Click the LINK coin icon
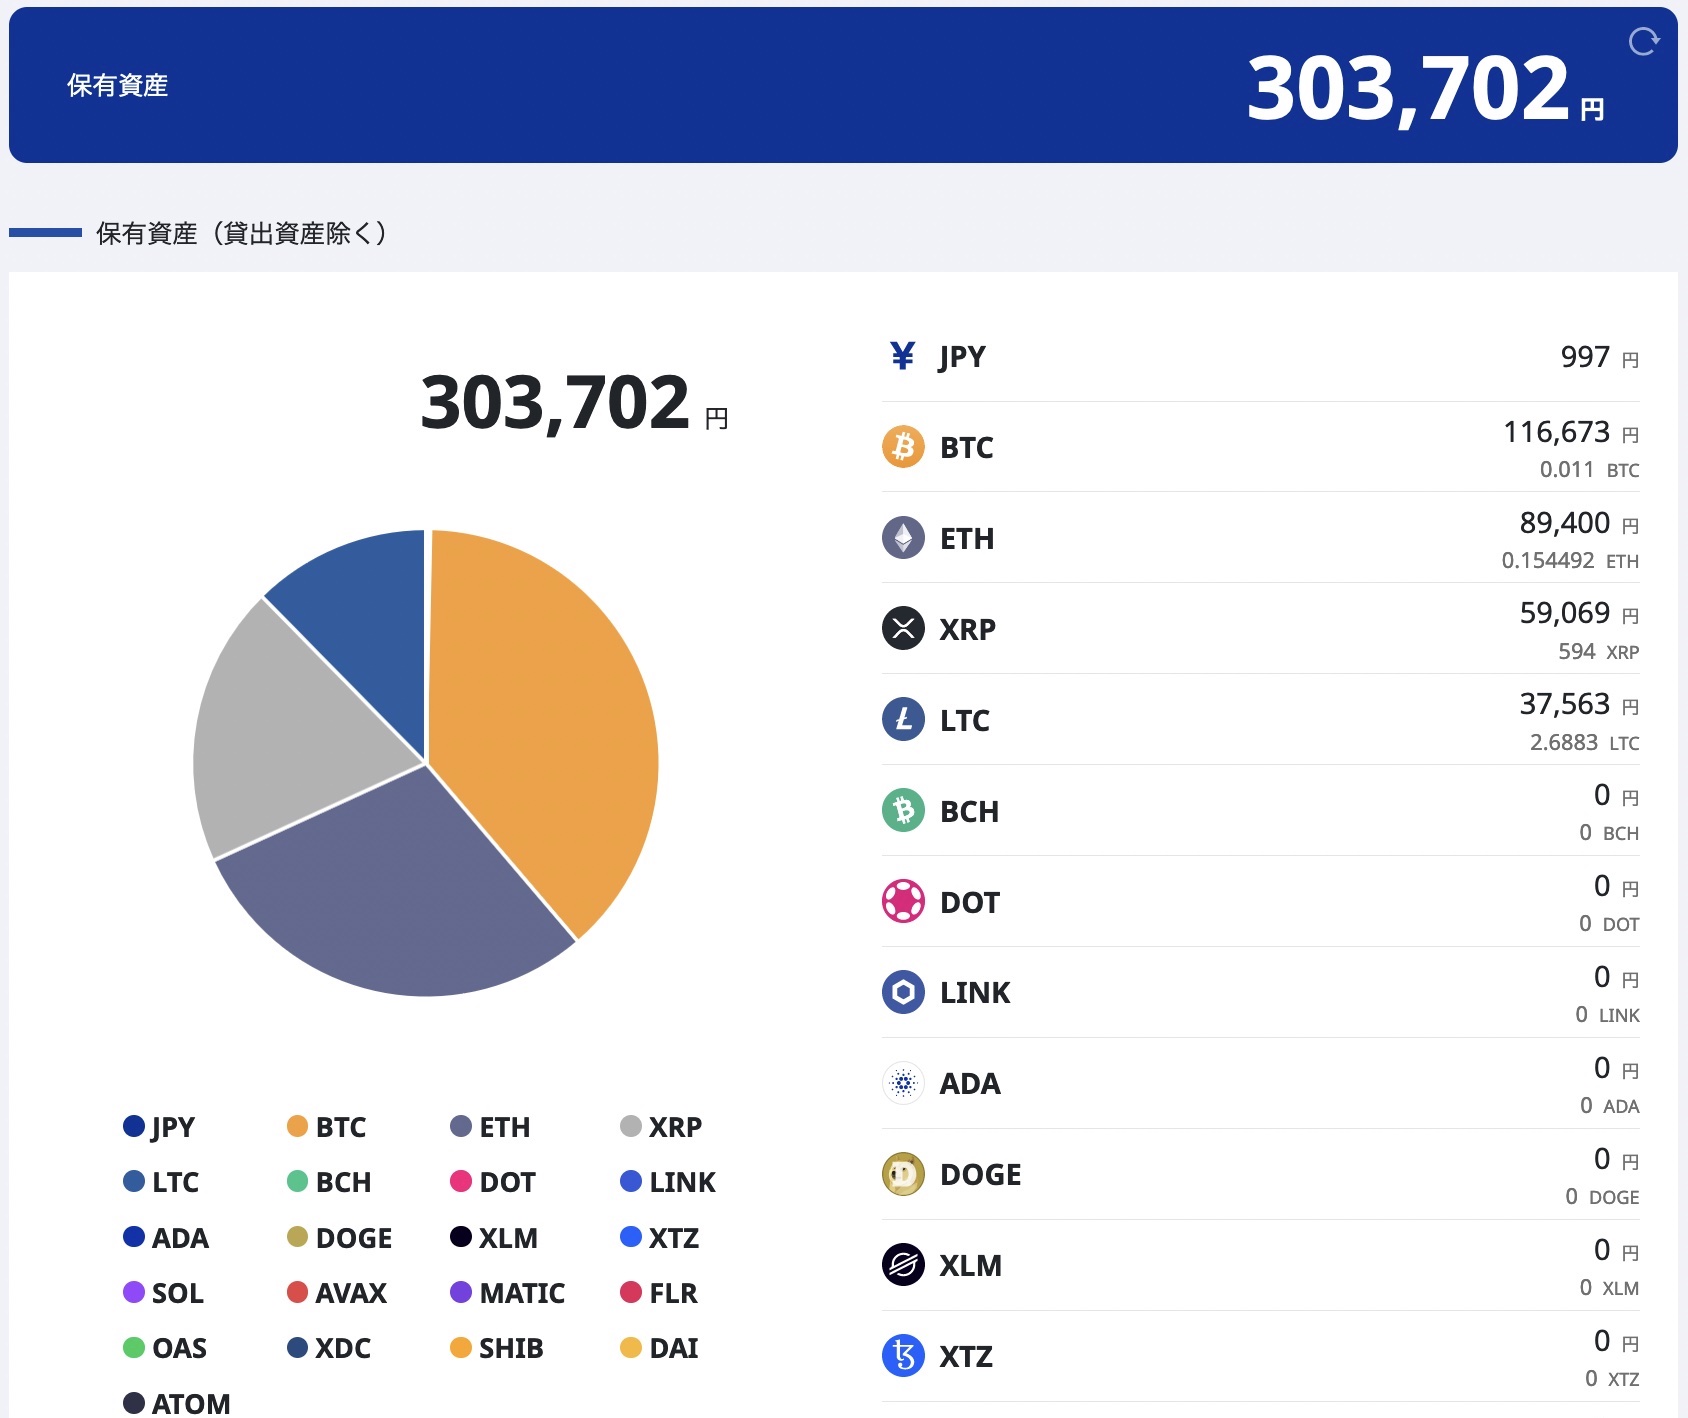1688x1418 pixels. tap(903, 992)
